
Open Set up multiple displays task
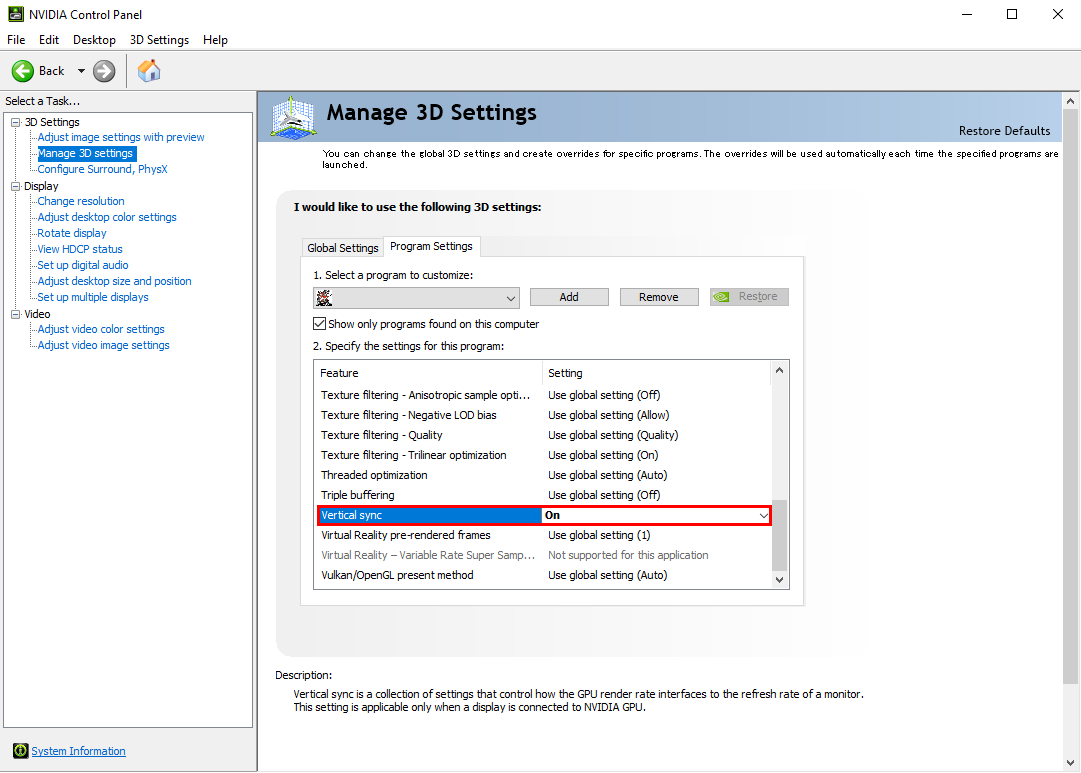[93, 297]
